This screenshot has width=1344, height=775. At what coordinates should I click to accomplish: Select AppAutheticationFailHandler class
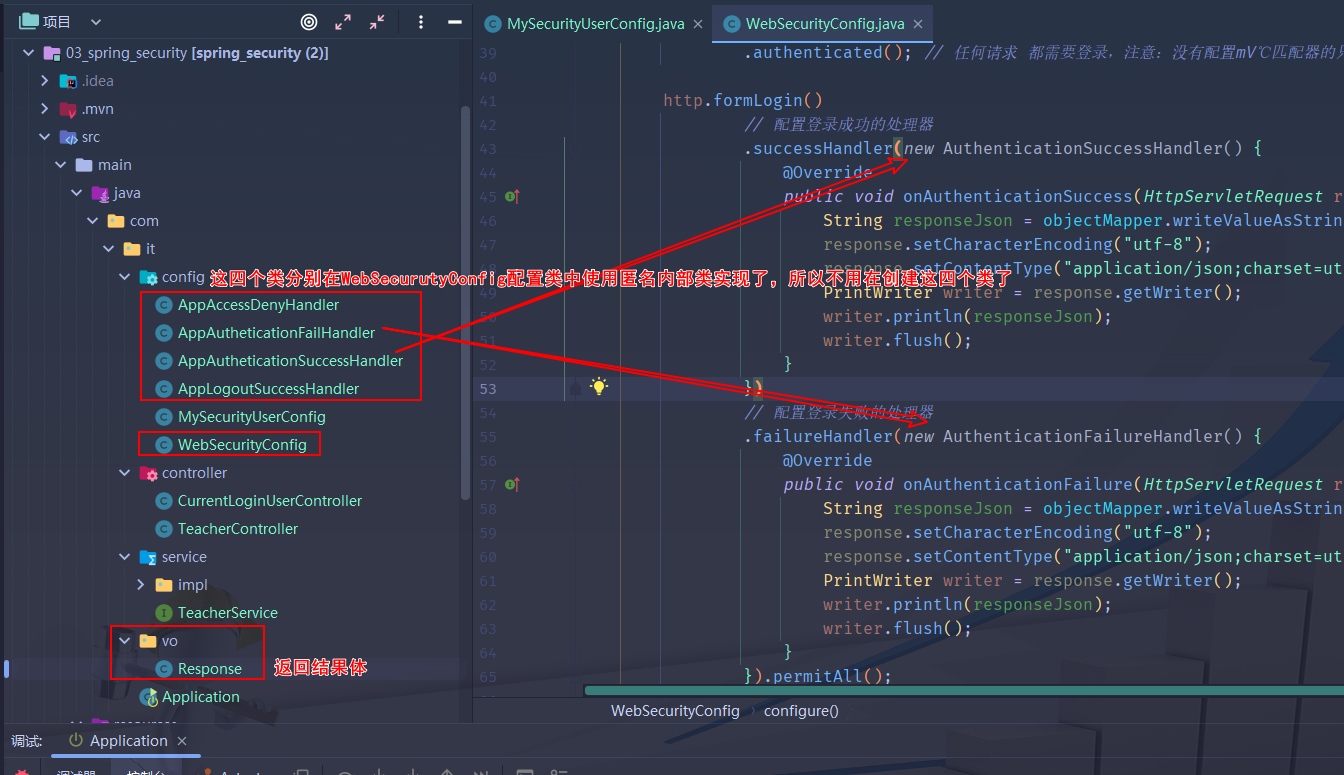[x=276, y=333]
